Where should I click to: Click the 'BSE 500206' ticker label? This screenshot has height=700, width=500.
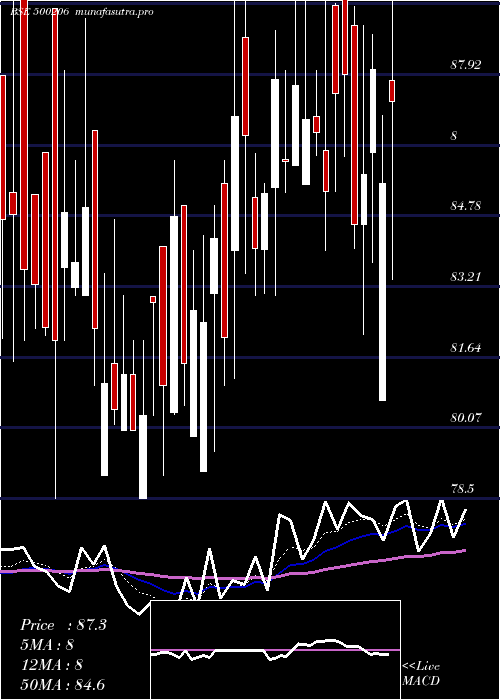pos(39,12)
